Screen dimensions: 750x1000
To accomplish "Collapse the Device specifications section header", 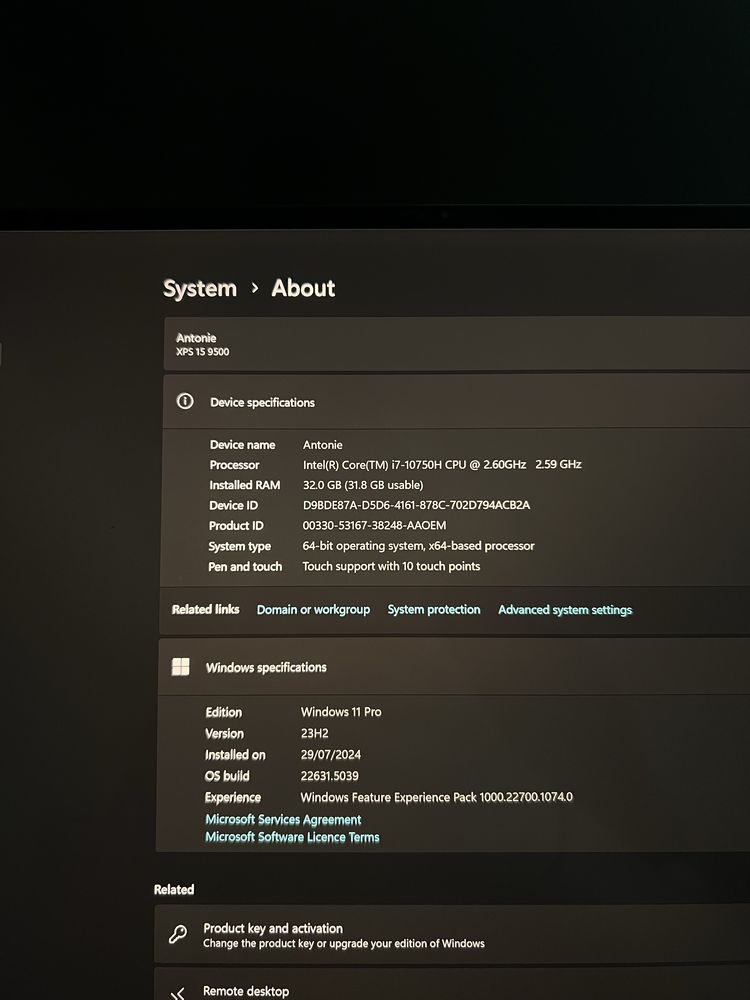I will (x=457, y=402).
